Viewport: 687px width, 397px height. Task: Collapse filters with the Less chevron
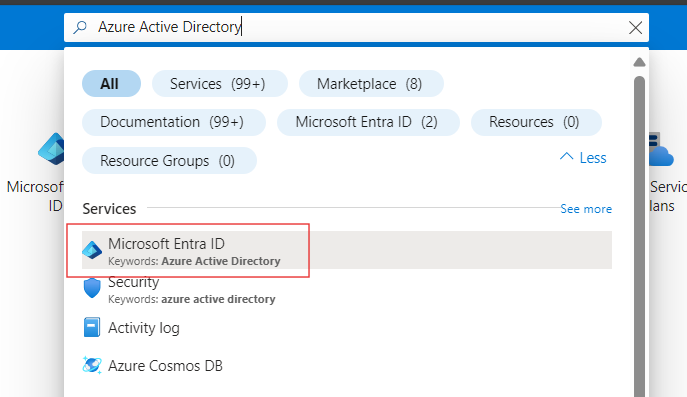coord(583,158)
